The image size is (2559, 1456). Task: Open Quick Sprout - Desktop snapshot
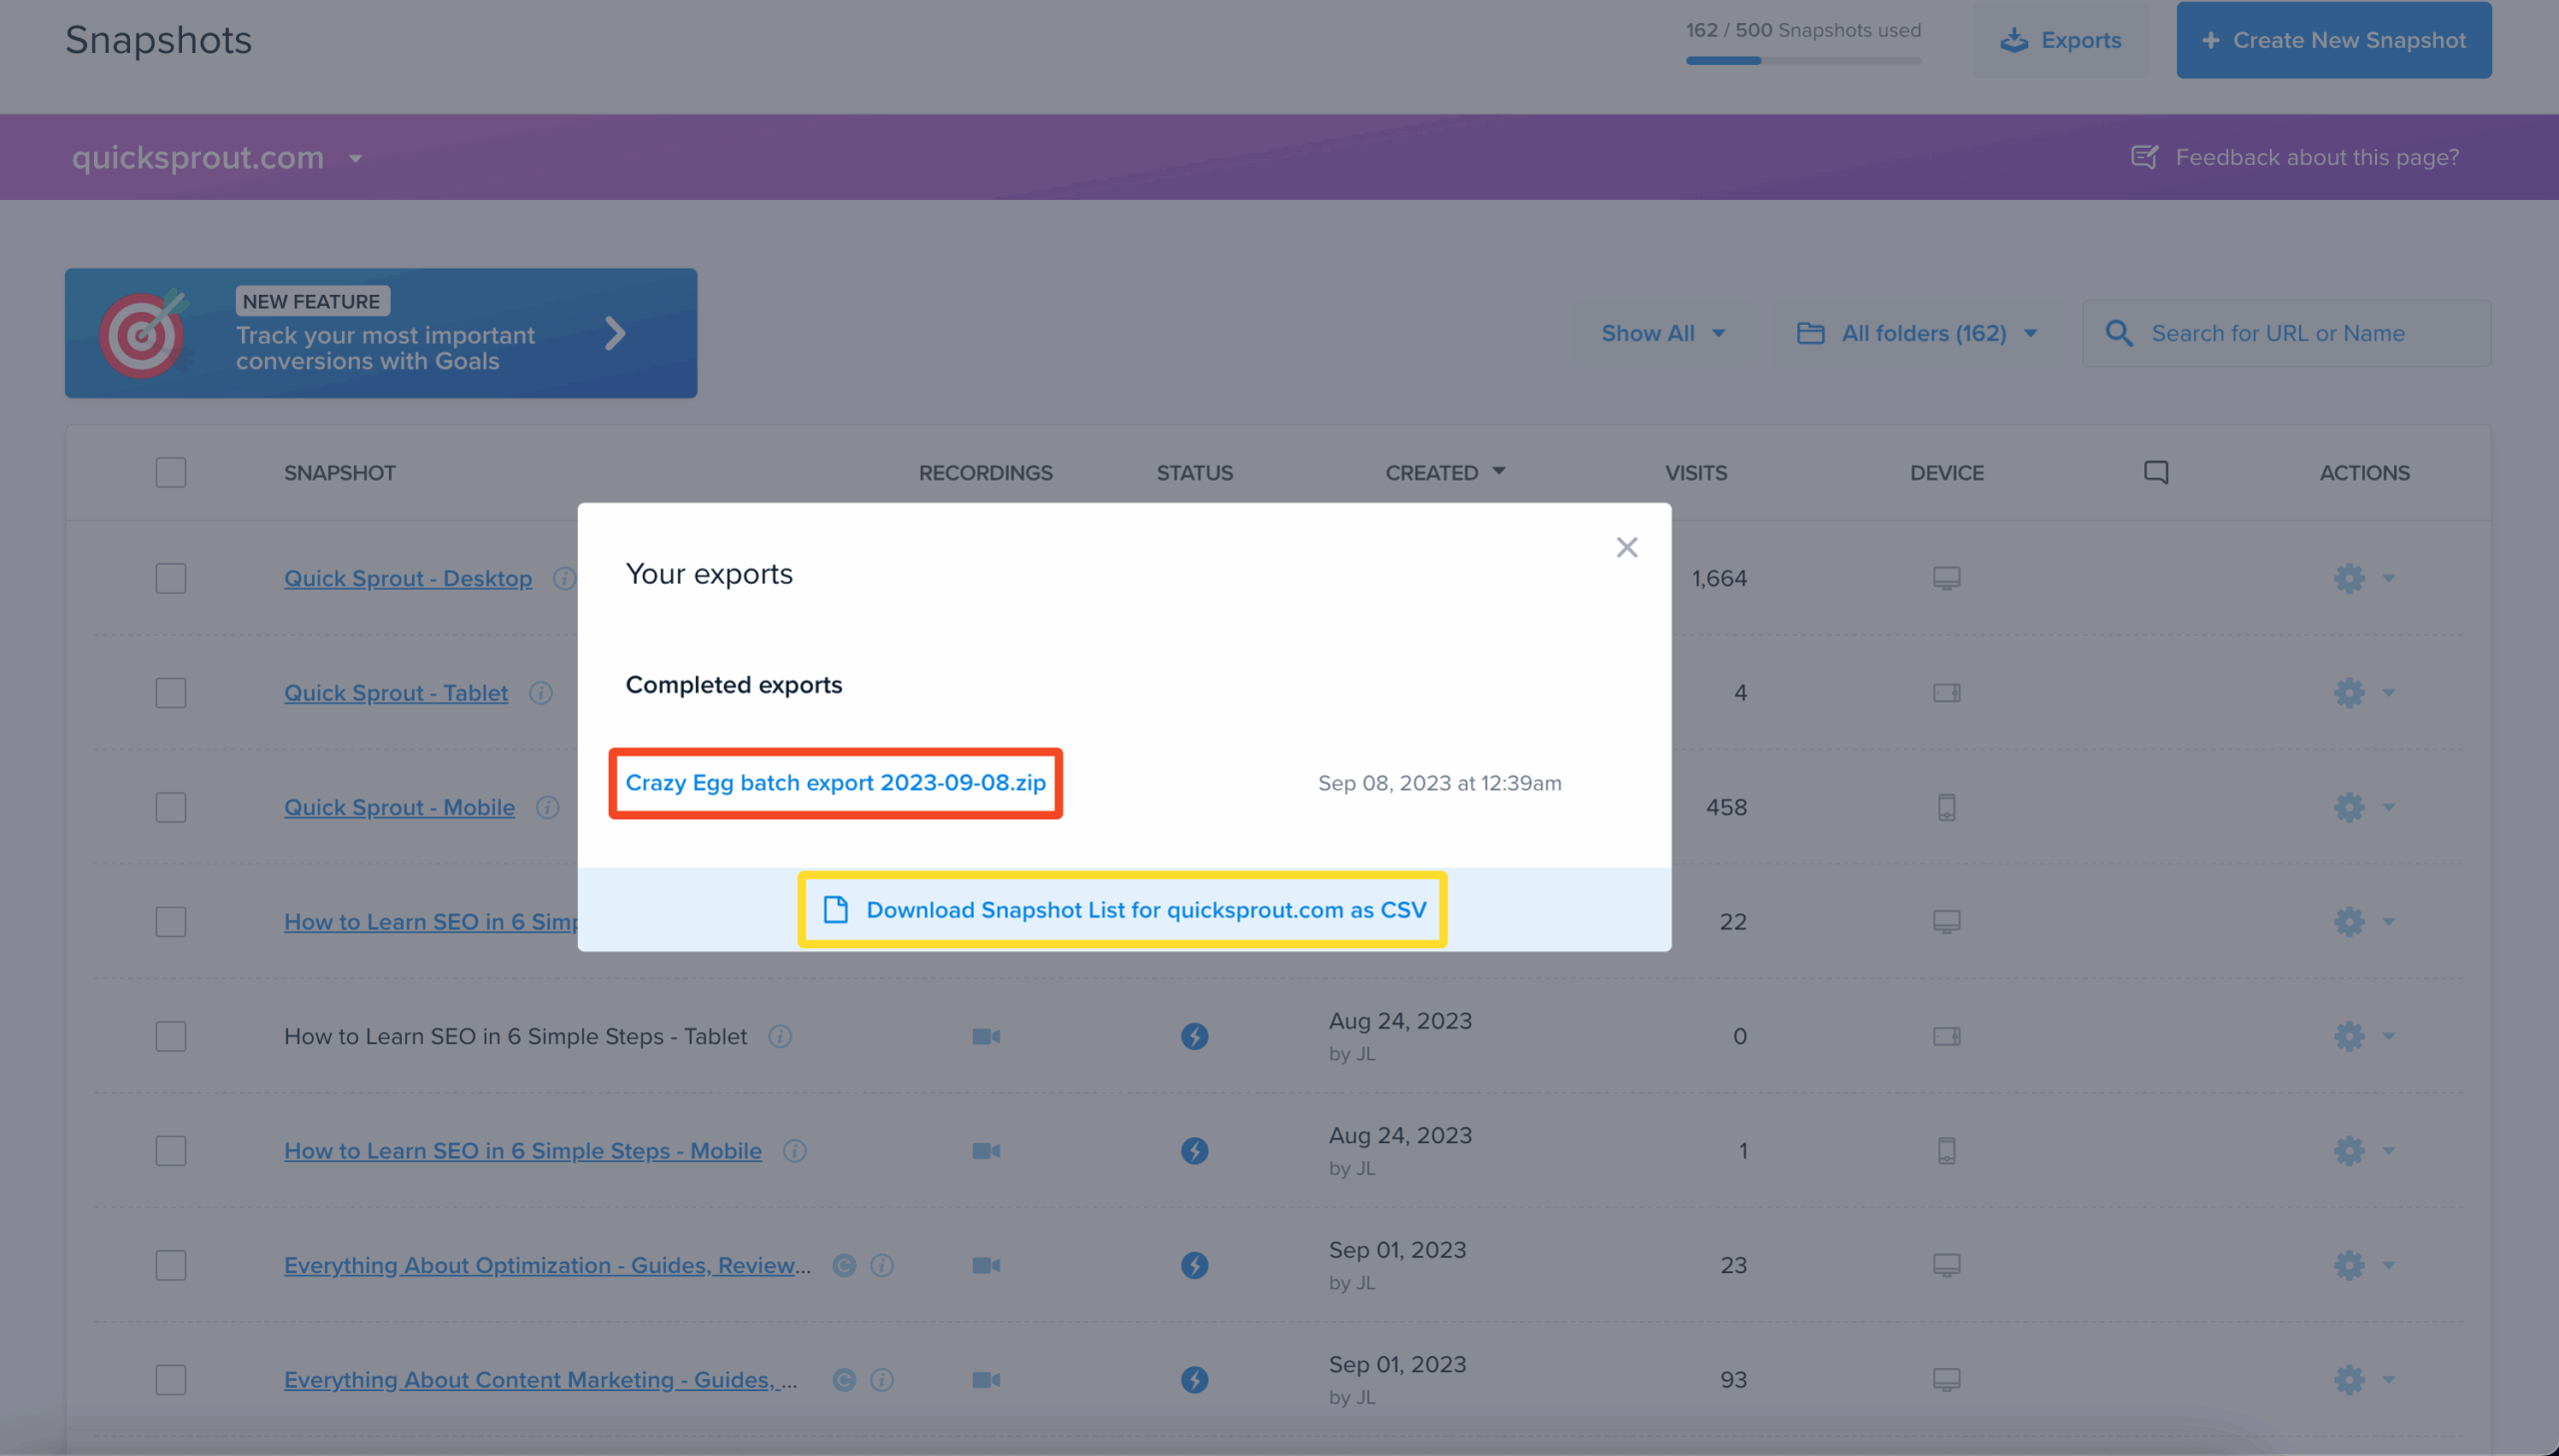408,578
